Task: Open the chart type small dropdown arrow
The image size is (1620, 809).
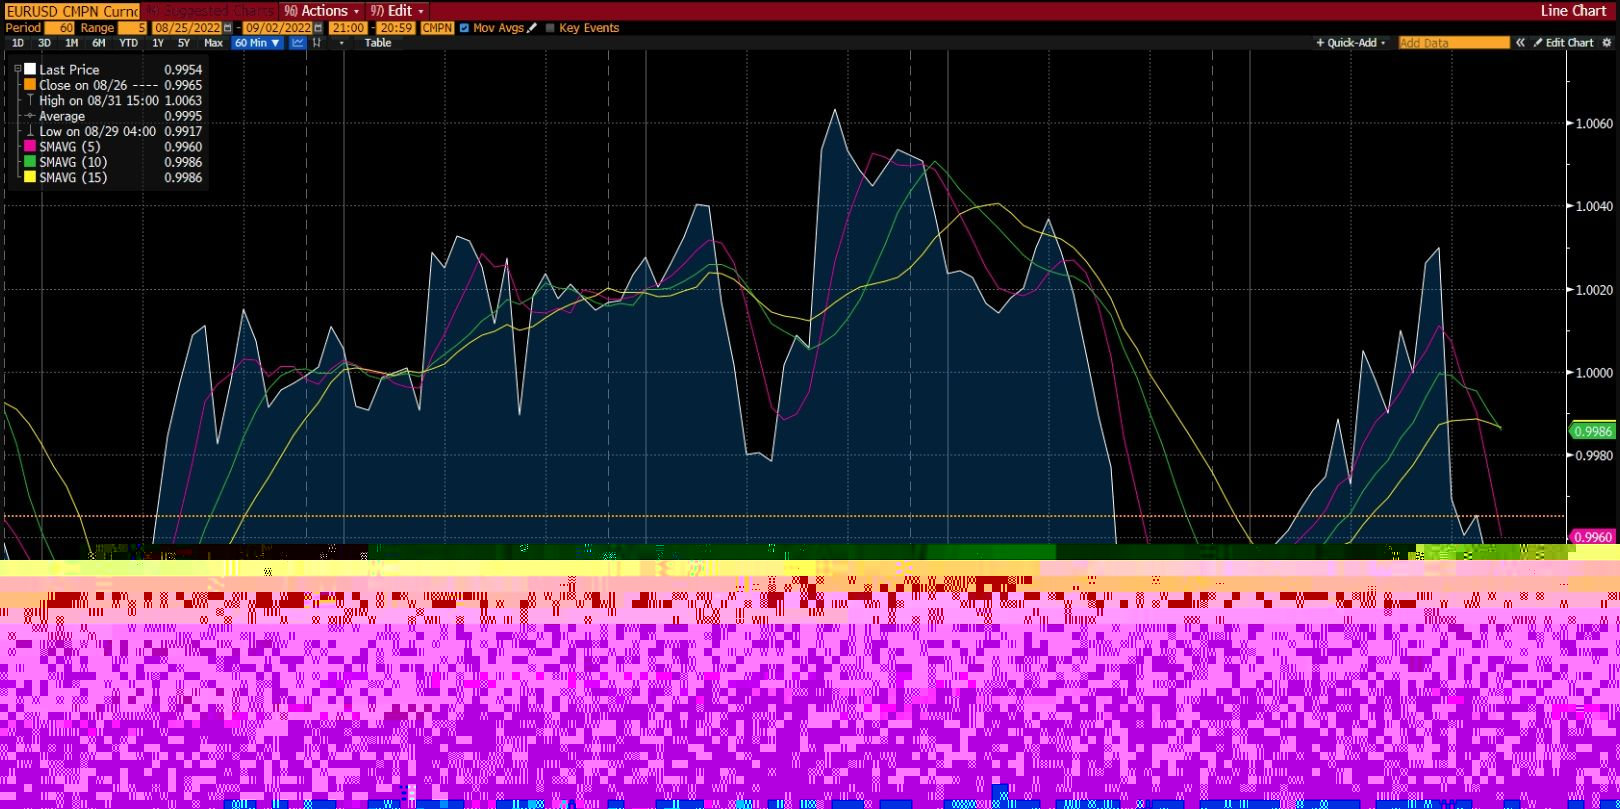Action: [342, 43]
